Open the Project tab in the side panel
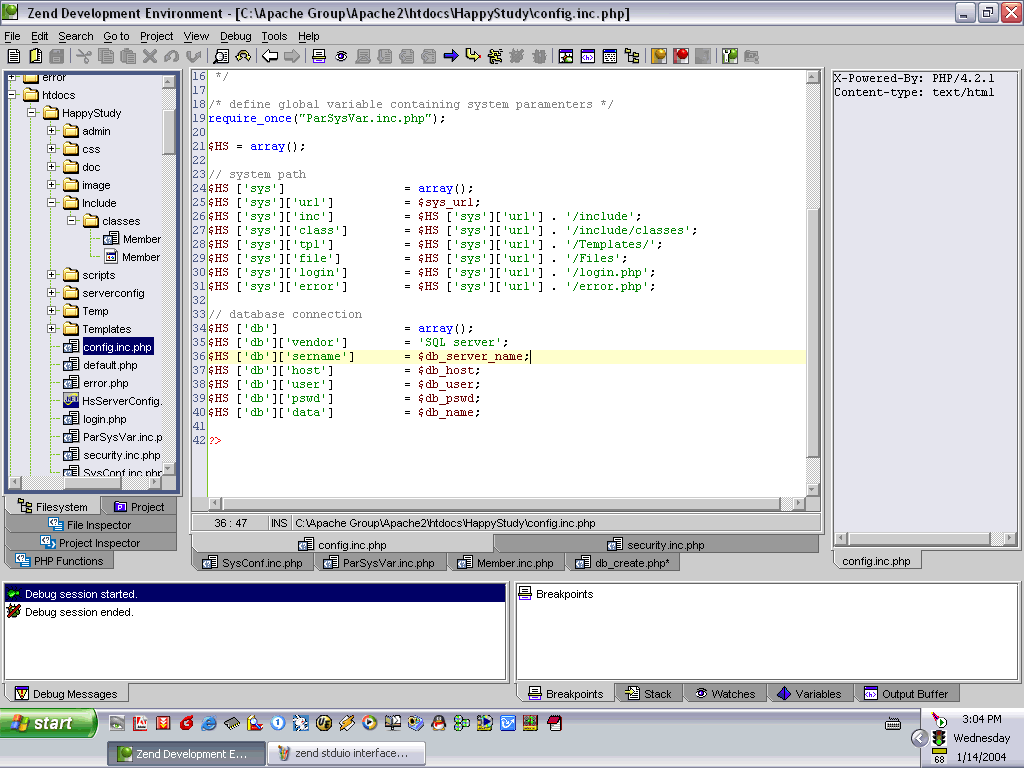1024x768 pixels. 138,507
